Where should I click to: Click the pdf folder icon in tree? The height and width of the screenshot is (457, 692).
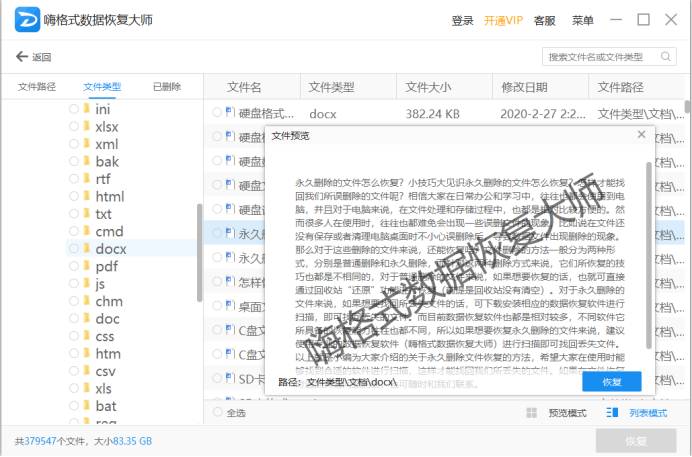86,267
